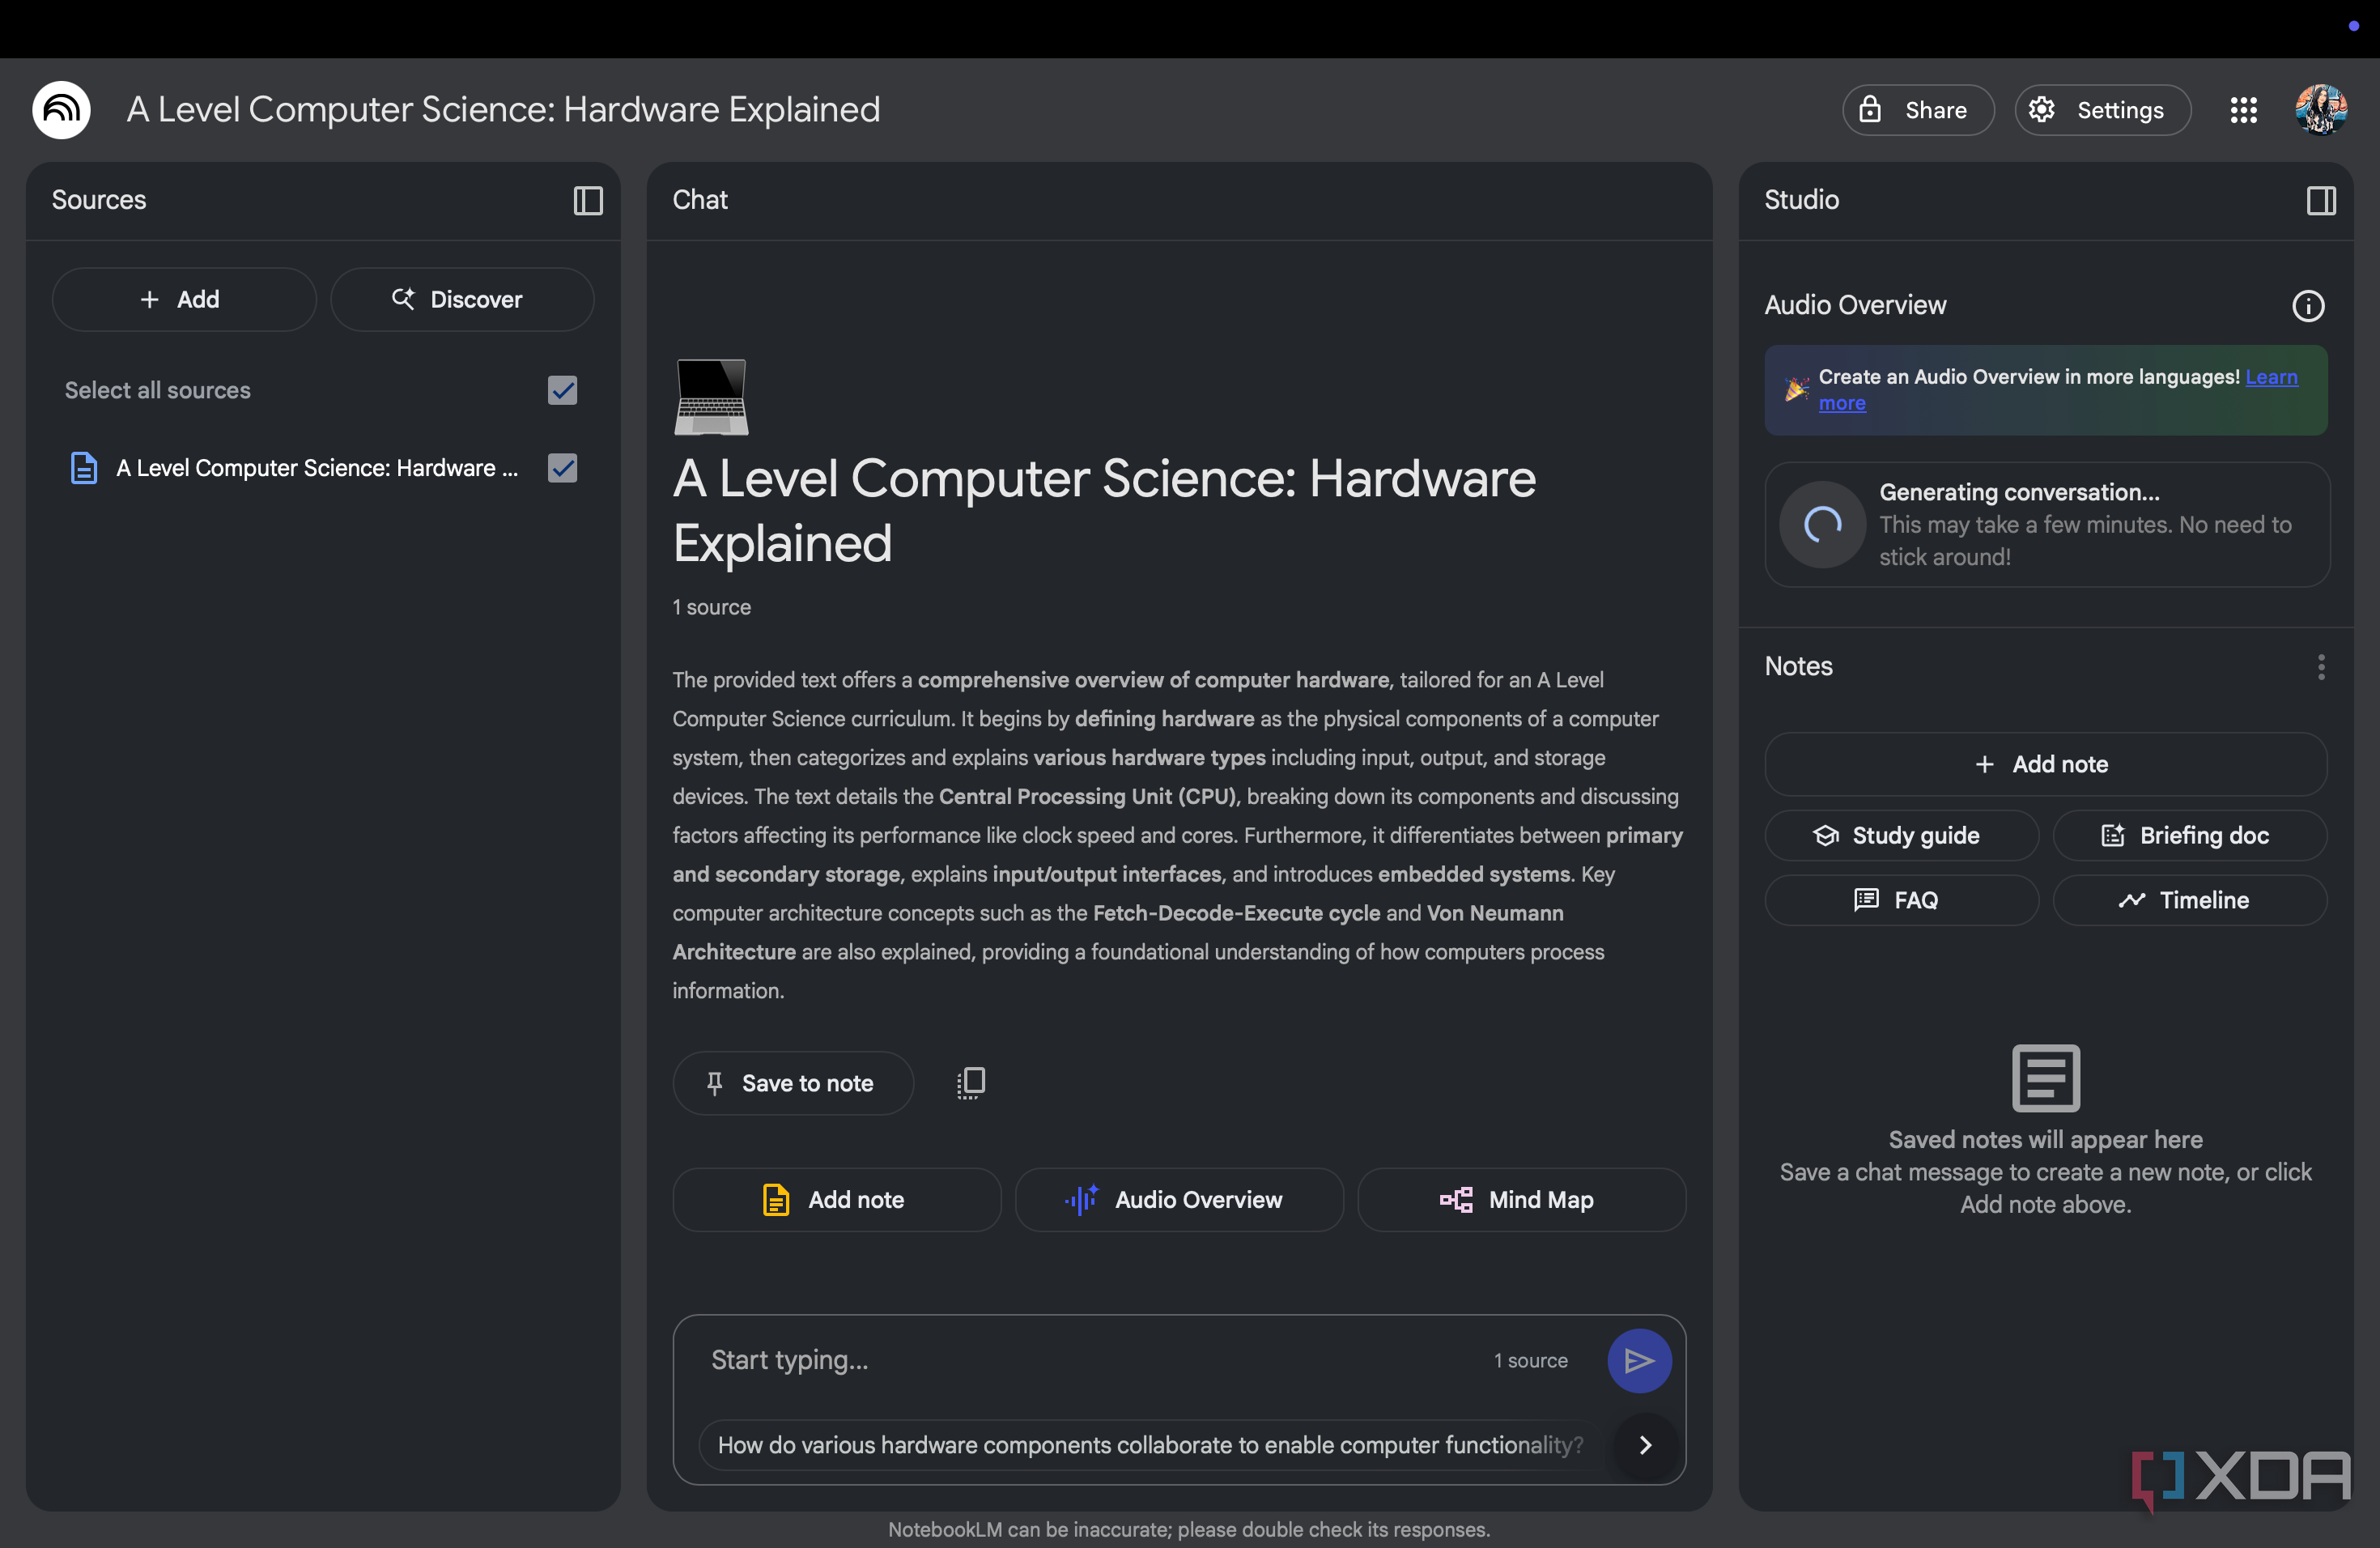The image size is (2380, 1548).
Task: Open the Discover sources button
Action: click(x=462, y=299)
